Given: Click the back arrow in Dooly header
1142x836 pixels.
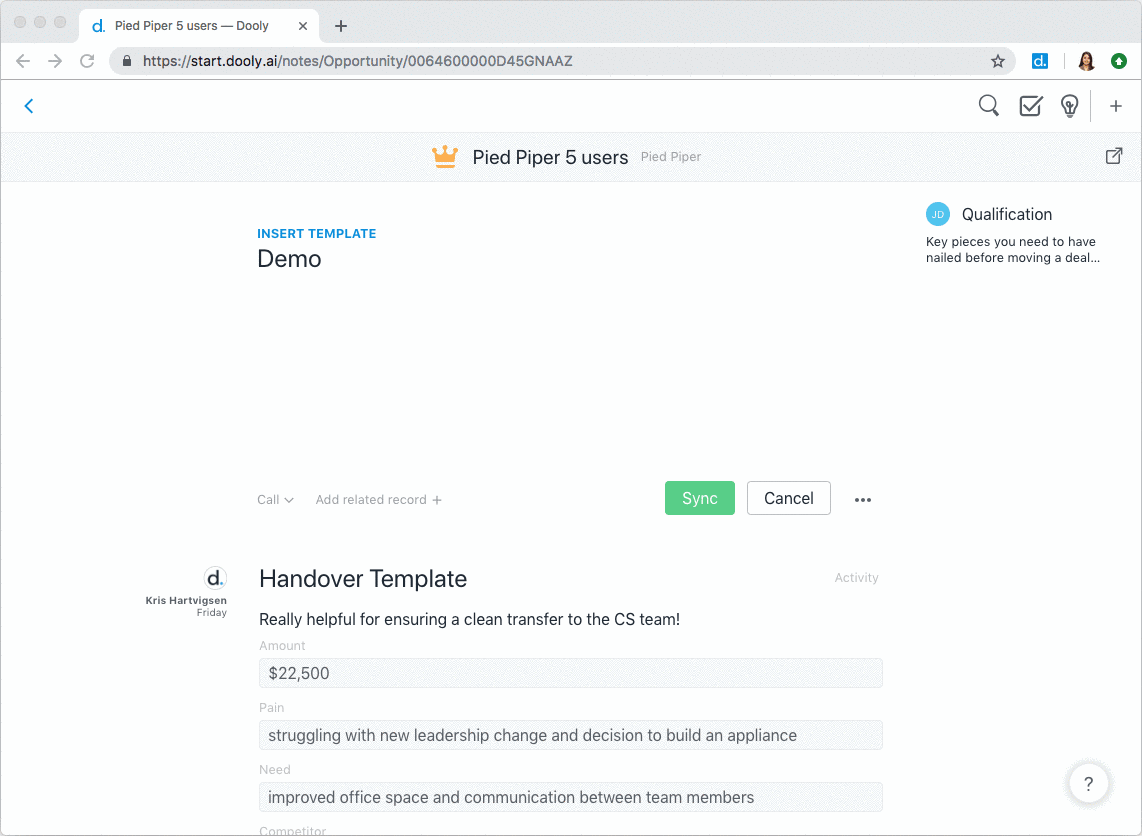Looking at the screenshot, I should [x=29, y=106].
